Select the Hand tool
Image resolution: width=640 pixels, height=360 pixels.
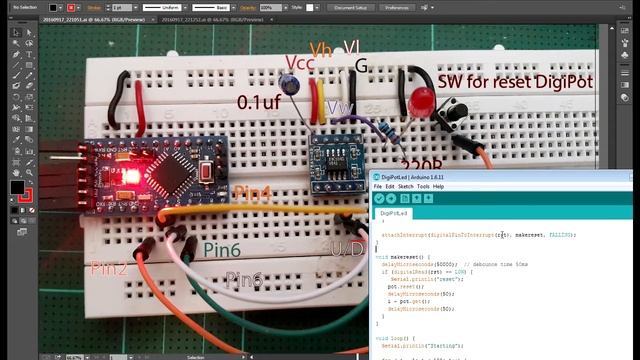pyautogui.click(x=16, y=173)
